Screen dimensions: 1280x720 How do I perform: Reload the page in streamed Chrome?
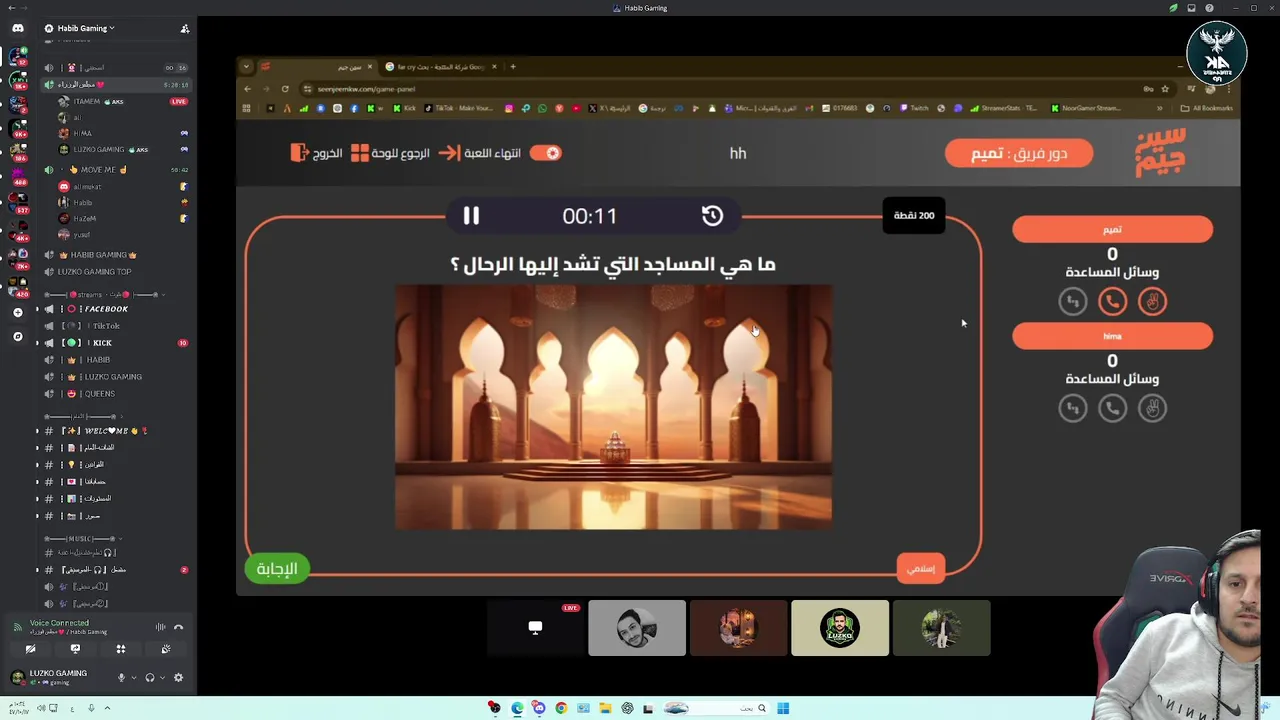click(285, 89)
